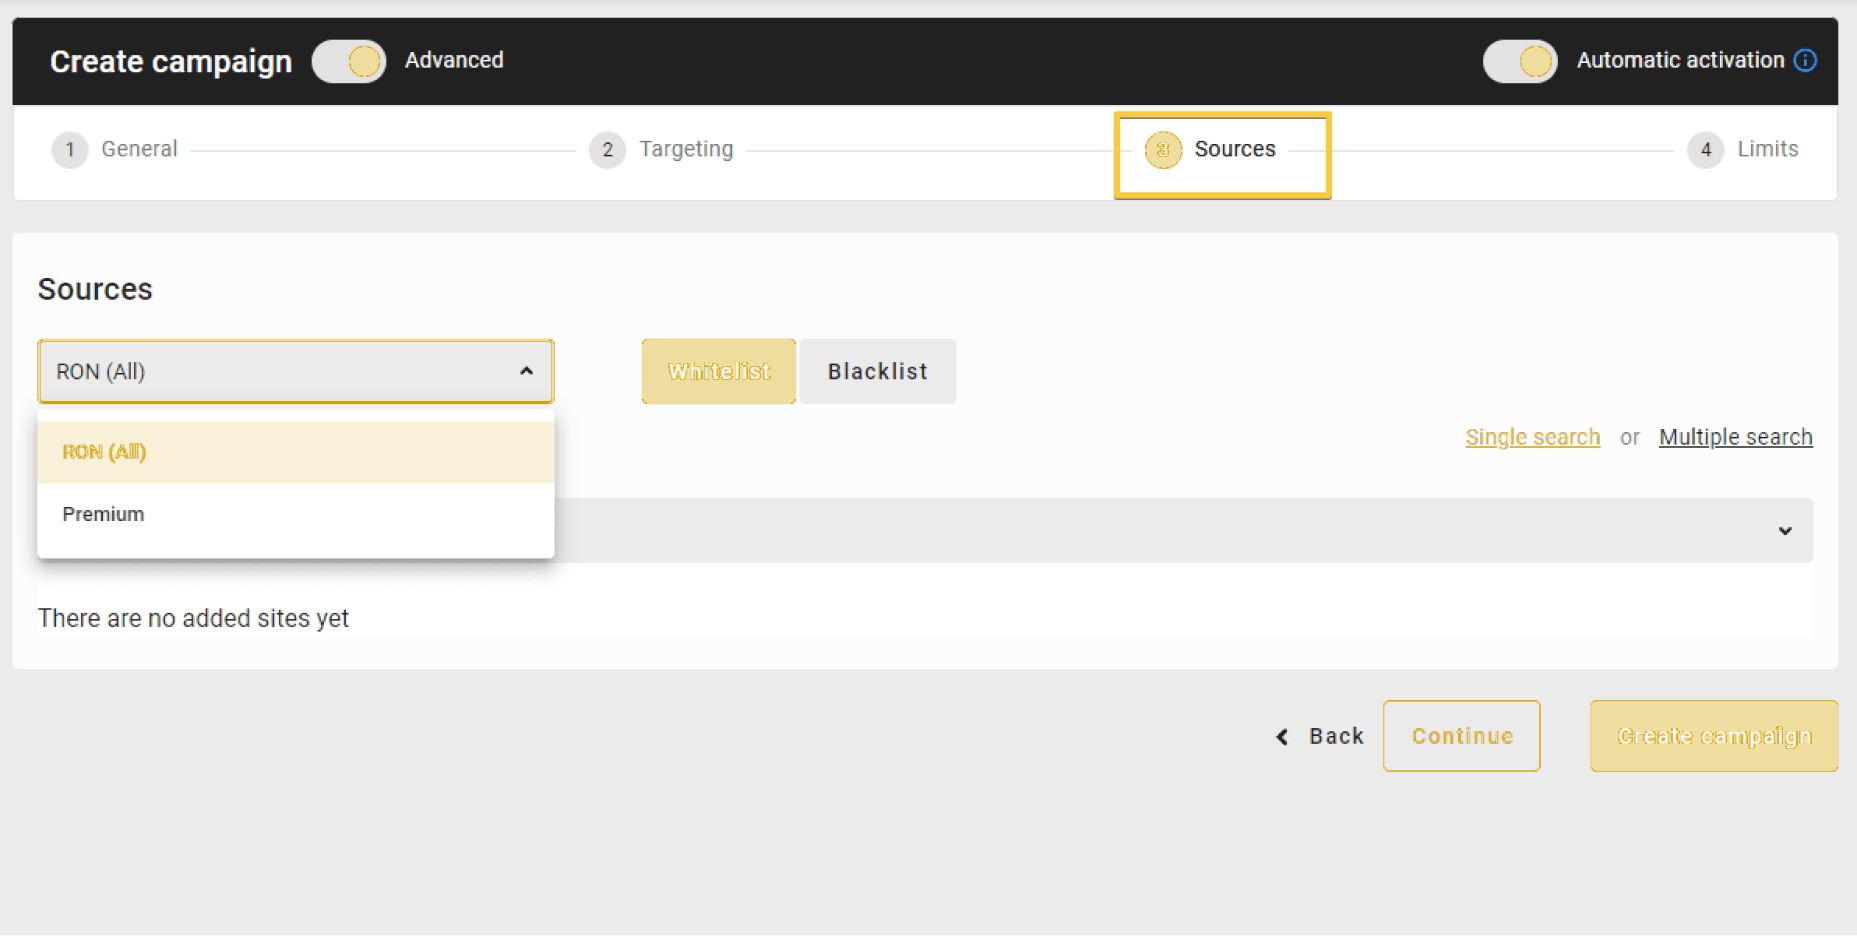Click the step 3 Sources number icon
This screenshot has height=936, width=1857.
point(1162,150)
